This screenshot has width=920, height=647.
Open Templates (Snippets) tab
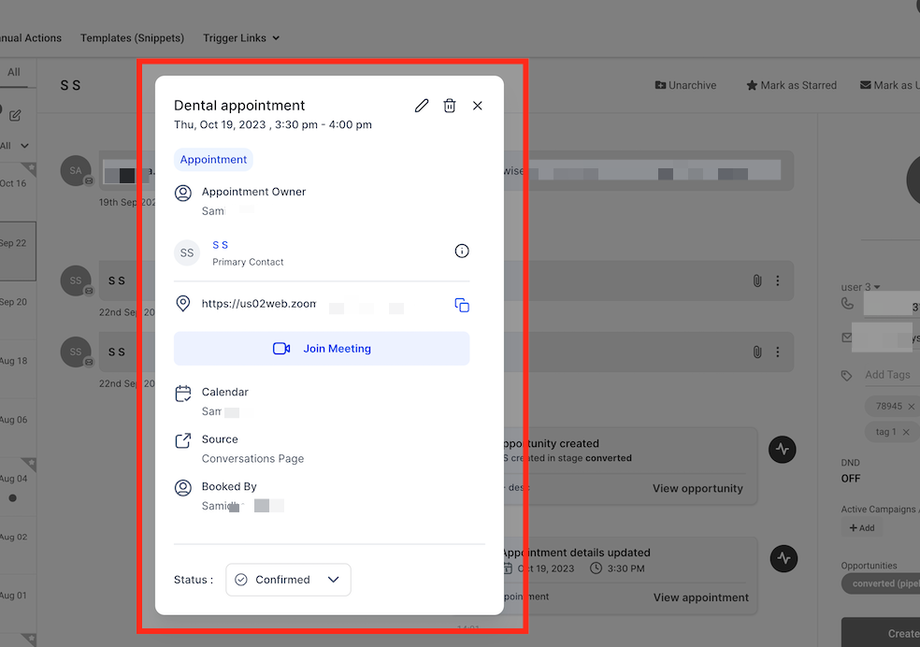coord(132,38)
